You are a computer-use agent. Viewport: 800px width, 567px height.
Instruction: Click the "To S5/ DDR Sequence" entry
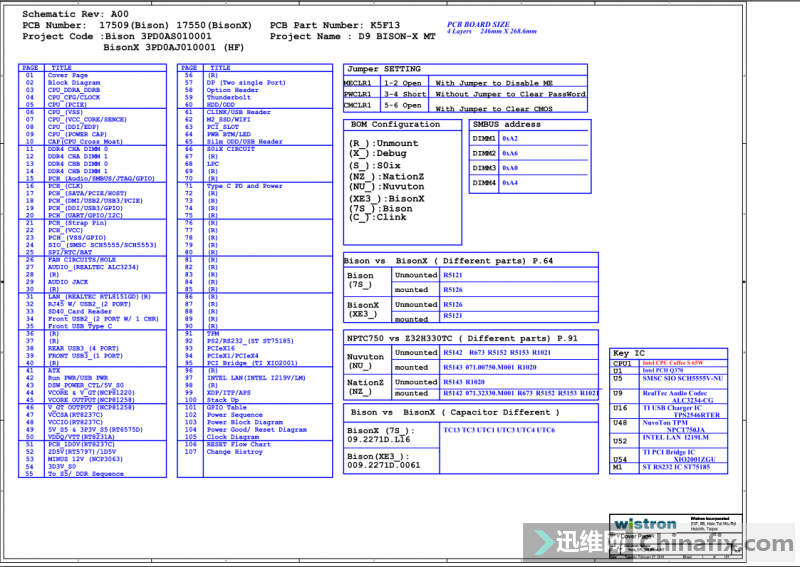(86, 474)
